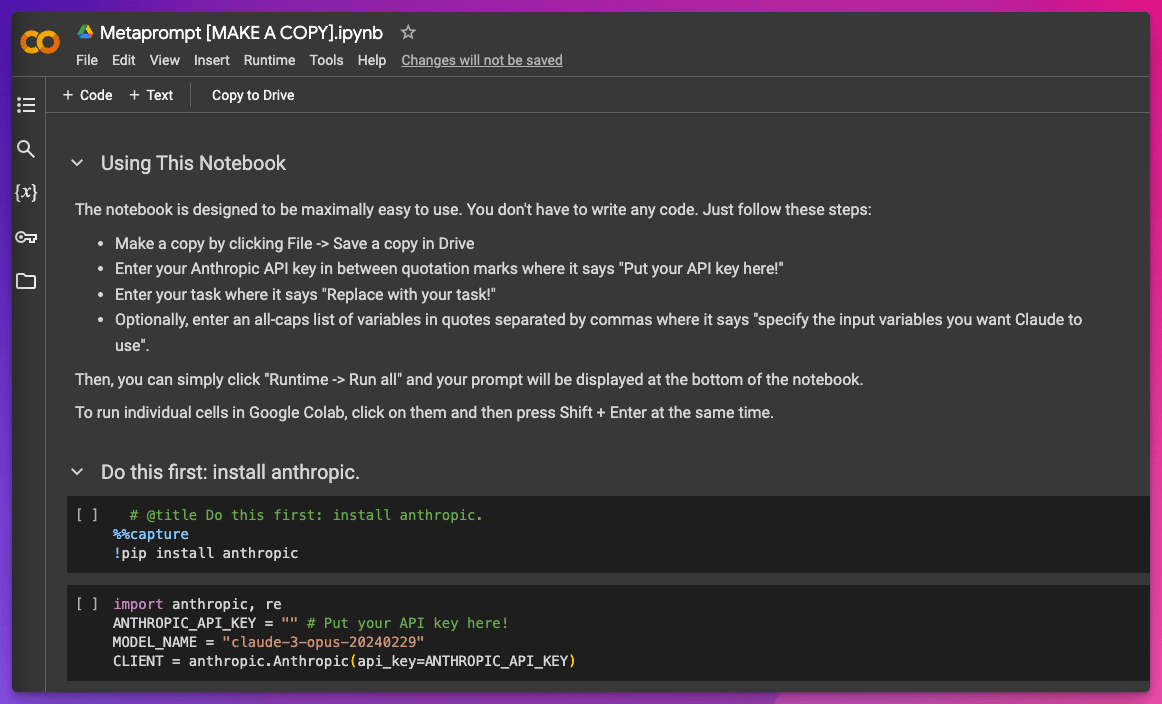Open the File menu
This screenshot has width=1162, height=704.
[87, 60]
